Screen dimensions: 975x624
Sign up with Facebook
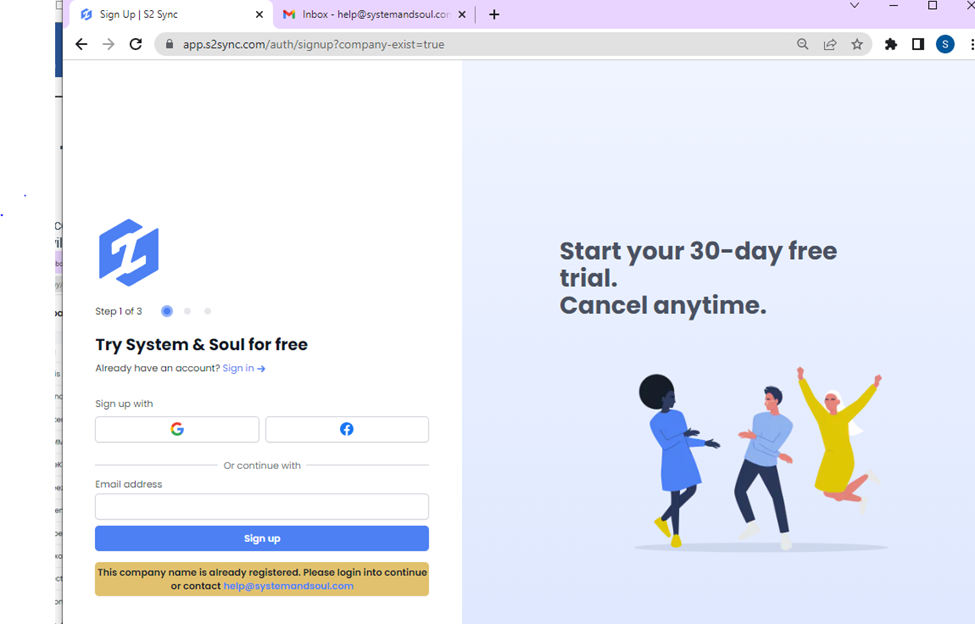click(x=347, y=429)
